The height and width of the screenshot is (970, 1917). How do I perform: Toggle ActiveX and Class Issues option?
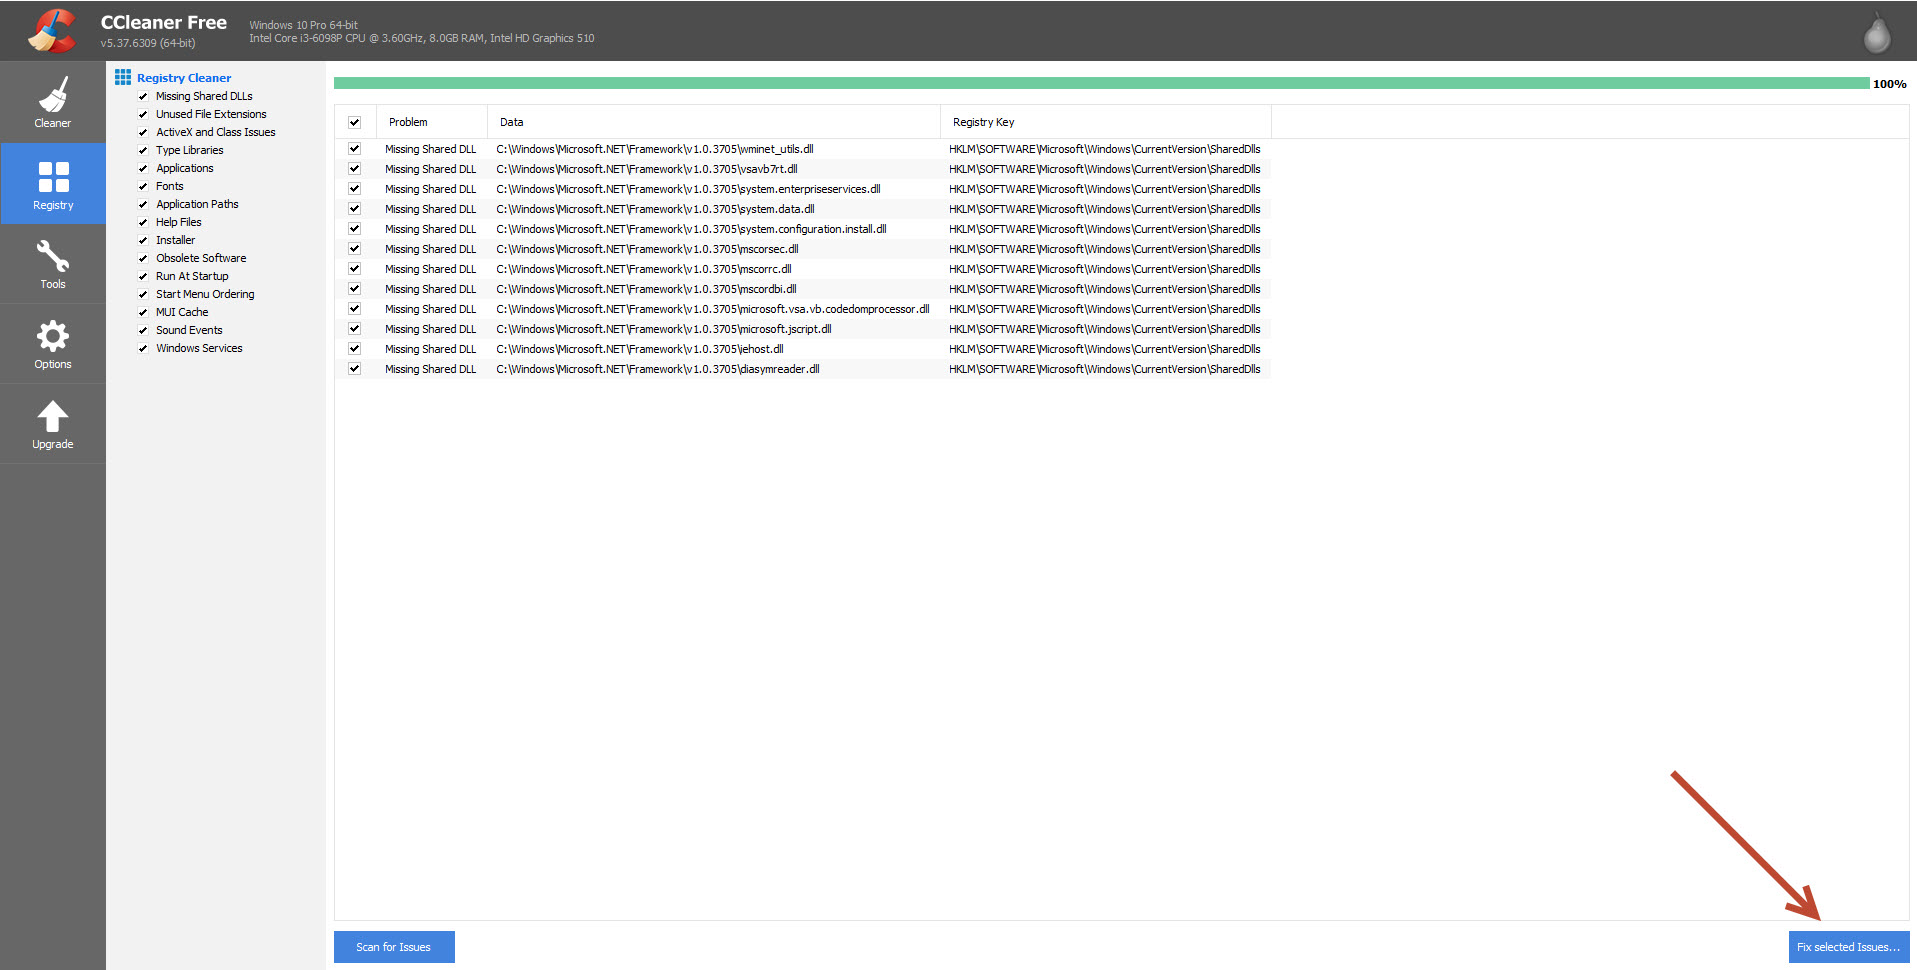(x=143, y=132)
